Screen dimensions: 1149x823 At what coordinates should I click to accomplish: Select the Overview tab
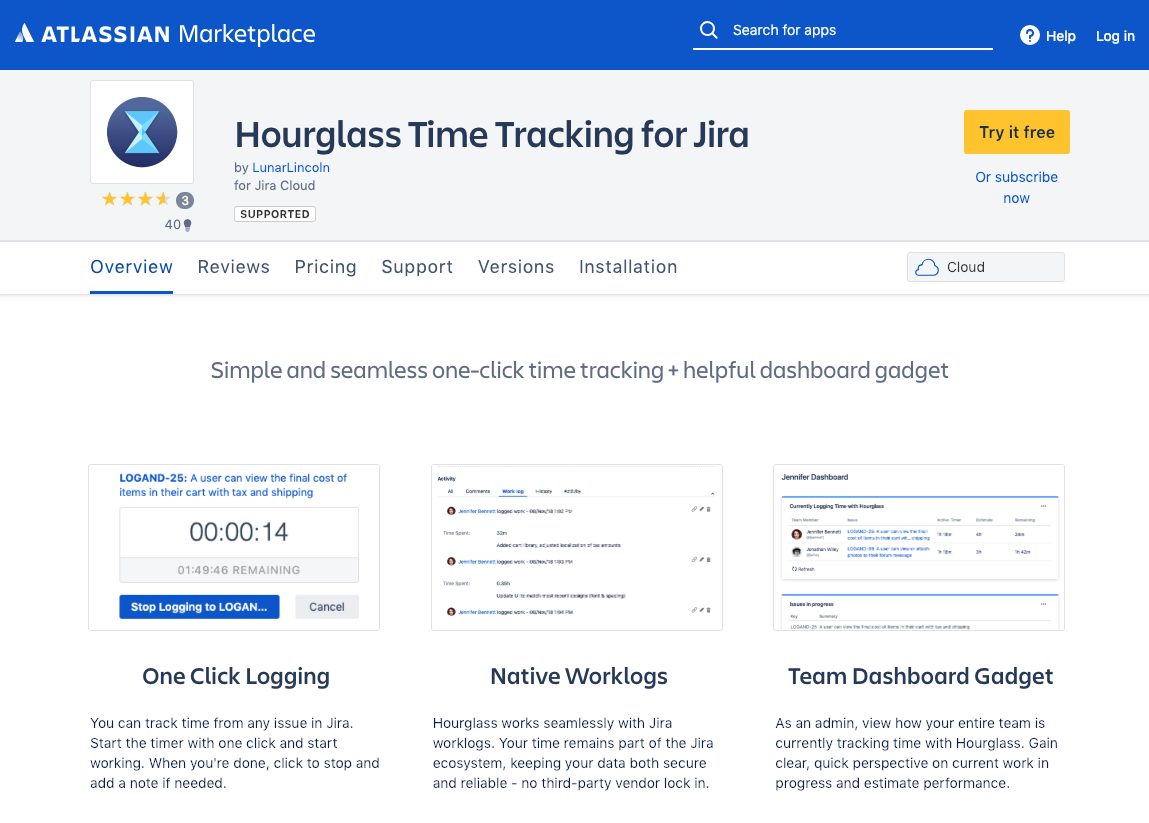coord(131,267)
